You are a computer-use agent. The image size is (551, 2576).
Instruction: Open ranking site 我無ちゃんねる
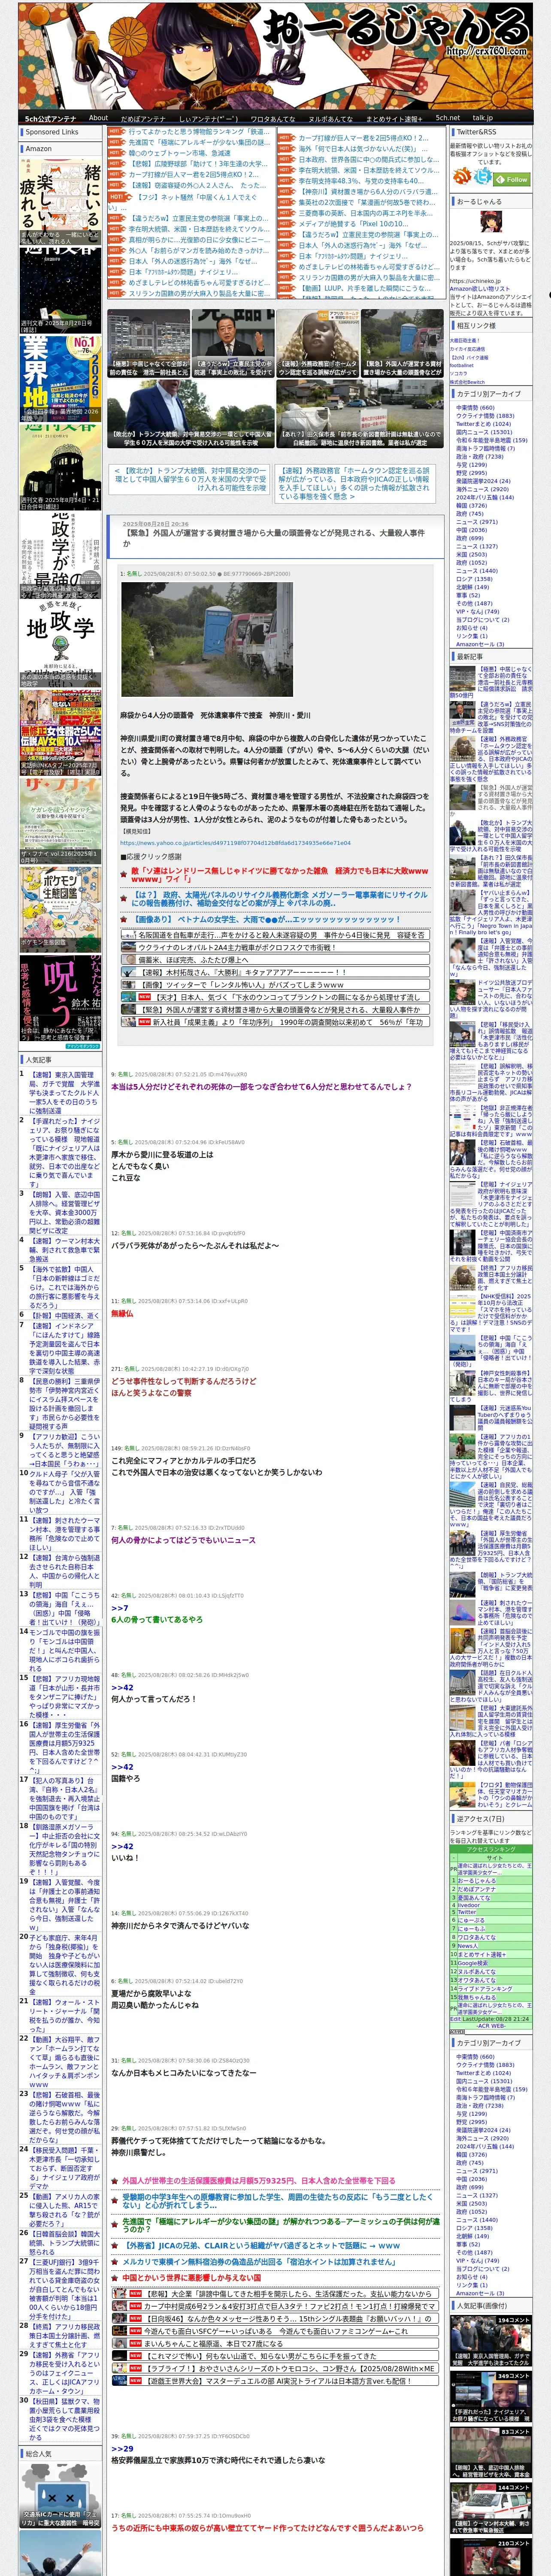477,1997
